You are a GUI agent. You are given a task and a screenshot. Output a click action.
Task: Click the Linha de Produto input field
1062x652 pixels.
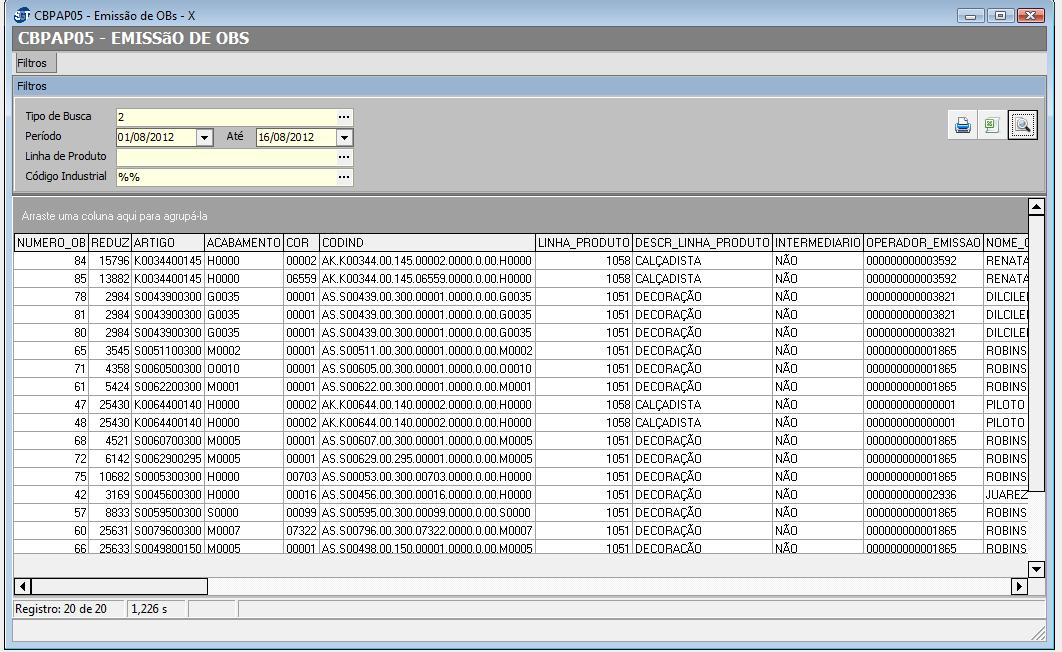click(x=225, y=157)
